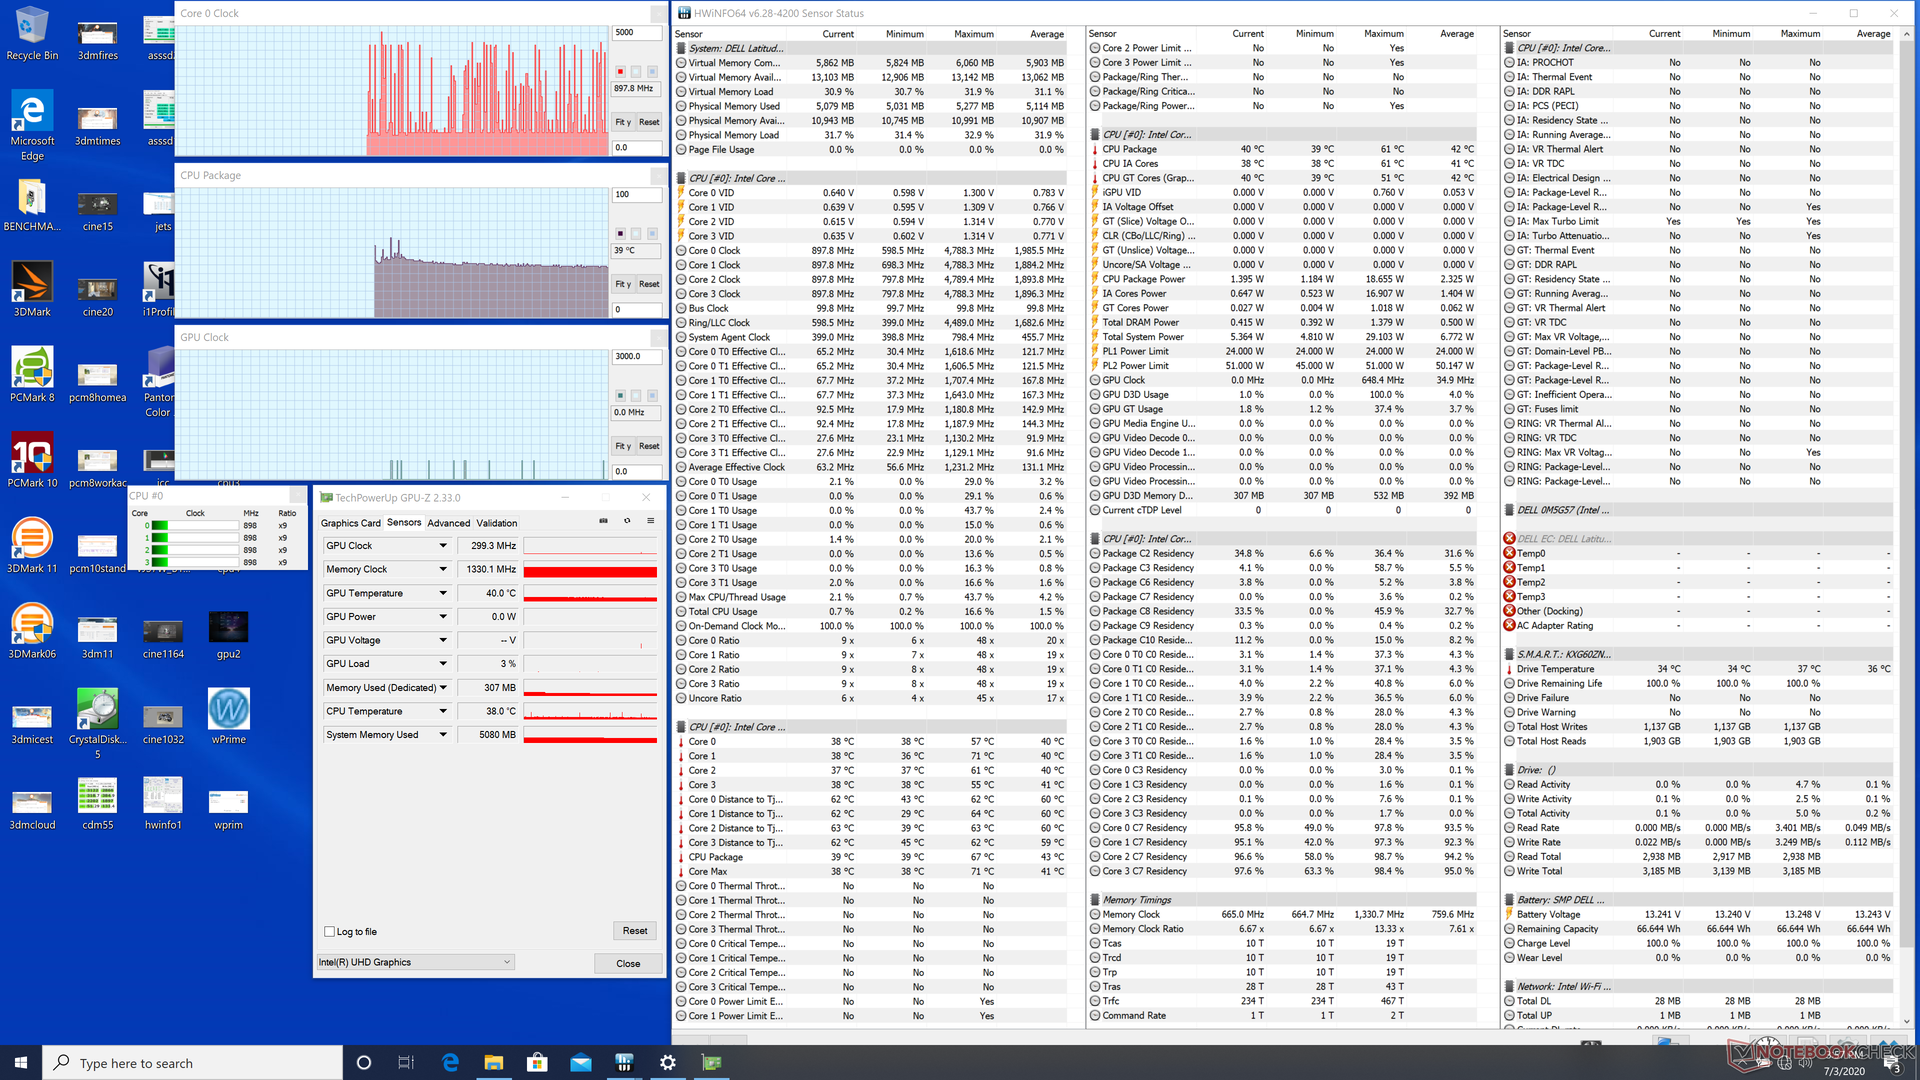The height and width of the screenshot is (1080, 1920).
Task: Switch to the Advanced tab
Action: coord(448,523)
